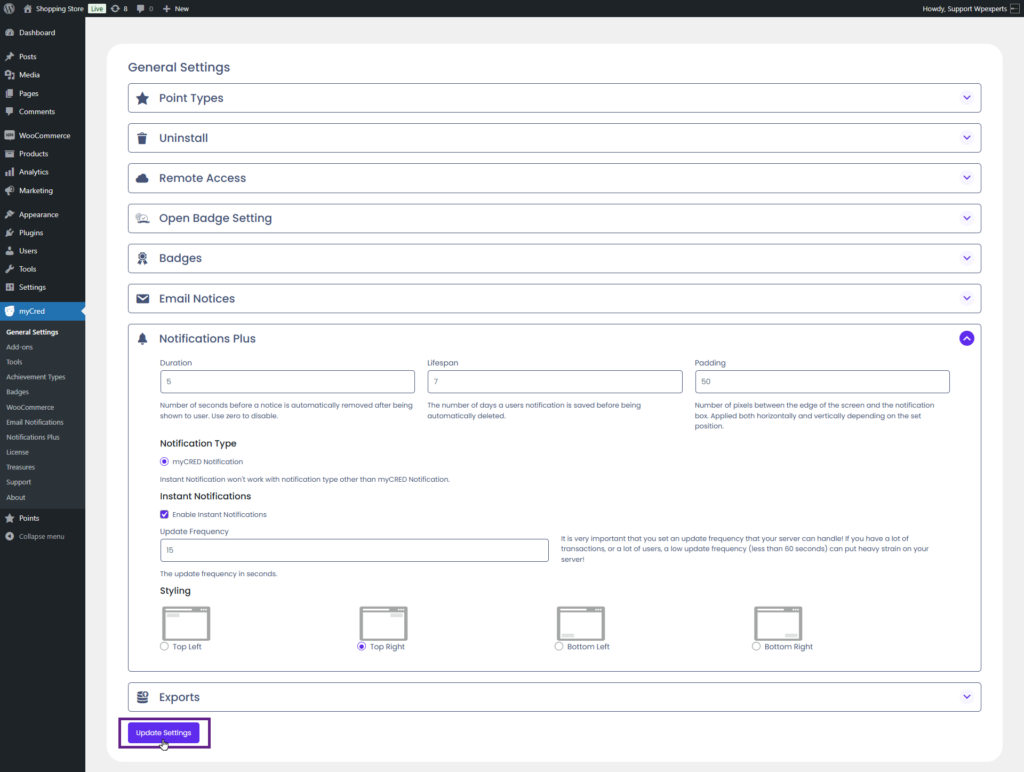The height and width of the screenshot is (772, 1024).
Task: Expand the Badges section chevron
Action: coord(966,258)
